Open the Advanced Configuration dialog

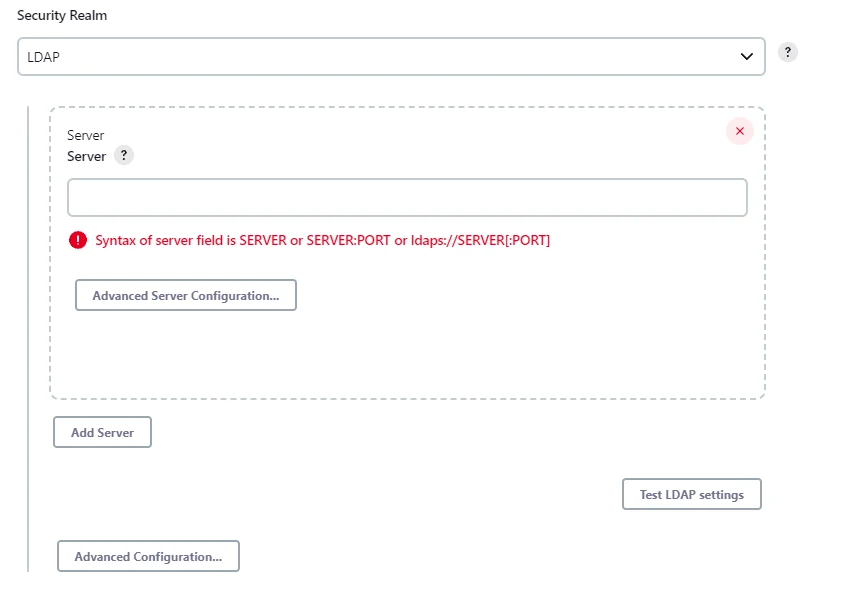(148, 556)
